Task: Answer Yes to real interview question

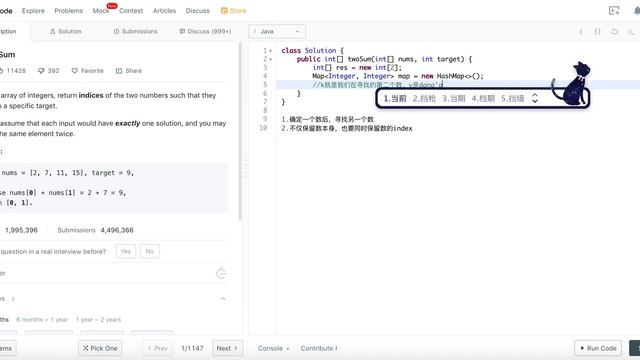Action: click(126, 251)
